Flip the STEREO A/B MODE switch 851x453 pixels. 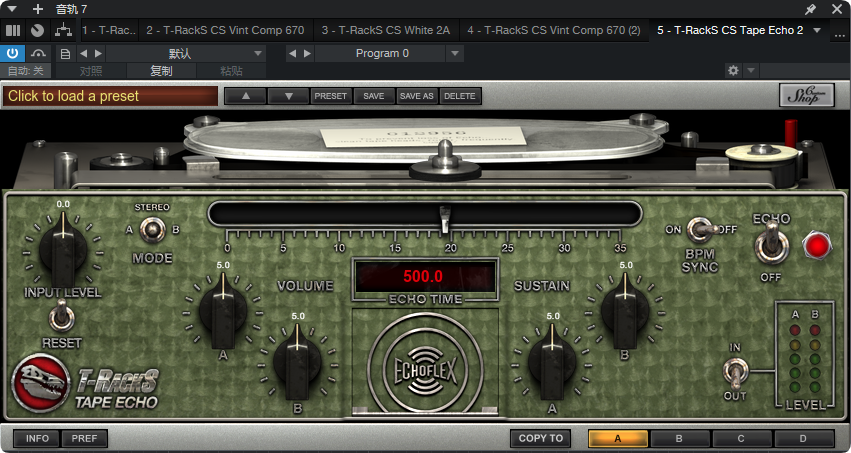[153, 229]
